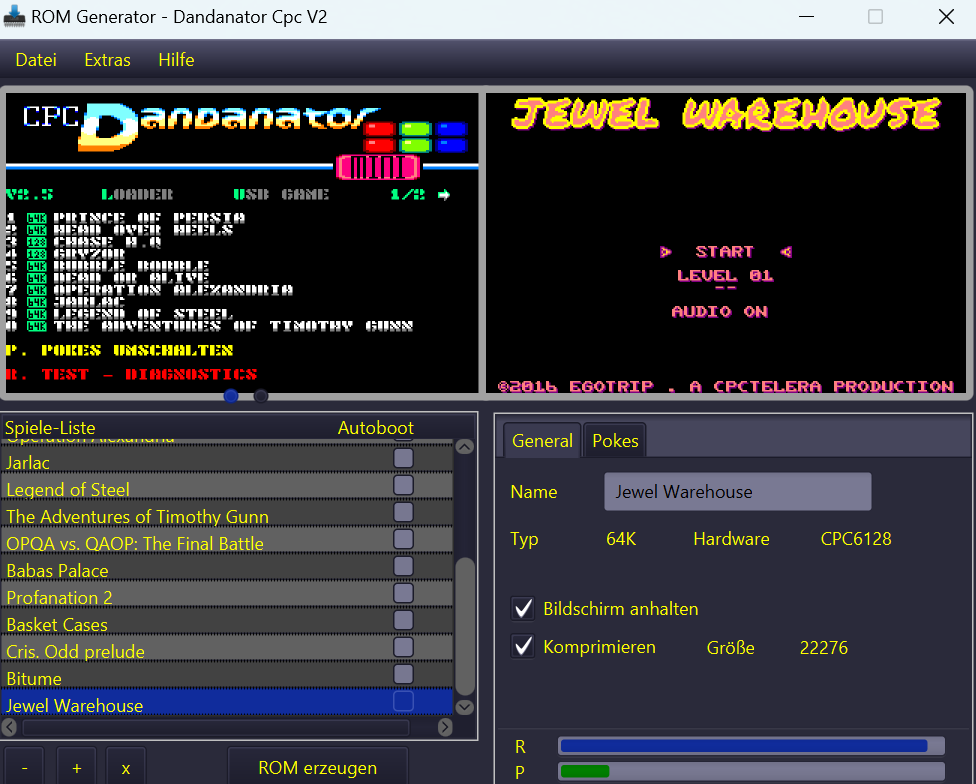Uncheck the Komprimieren checkbox
Viewport: 976px width, 784px height.
click(523, 647)
